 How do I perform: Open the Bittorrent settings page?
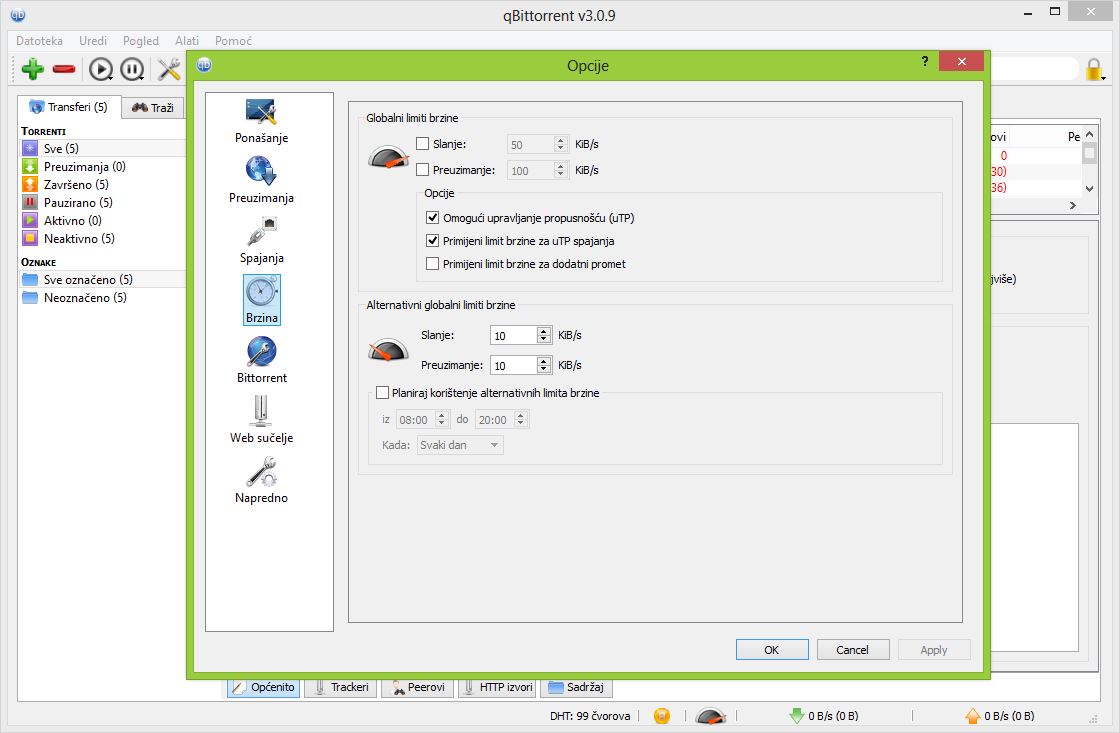261,361
